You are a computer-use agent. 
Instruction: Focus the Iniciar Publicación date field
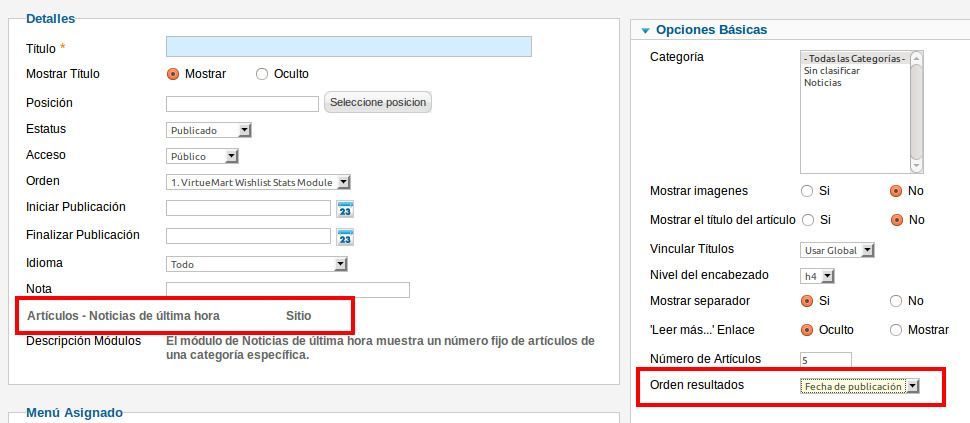[249, 208]
